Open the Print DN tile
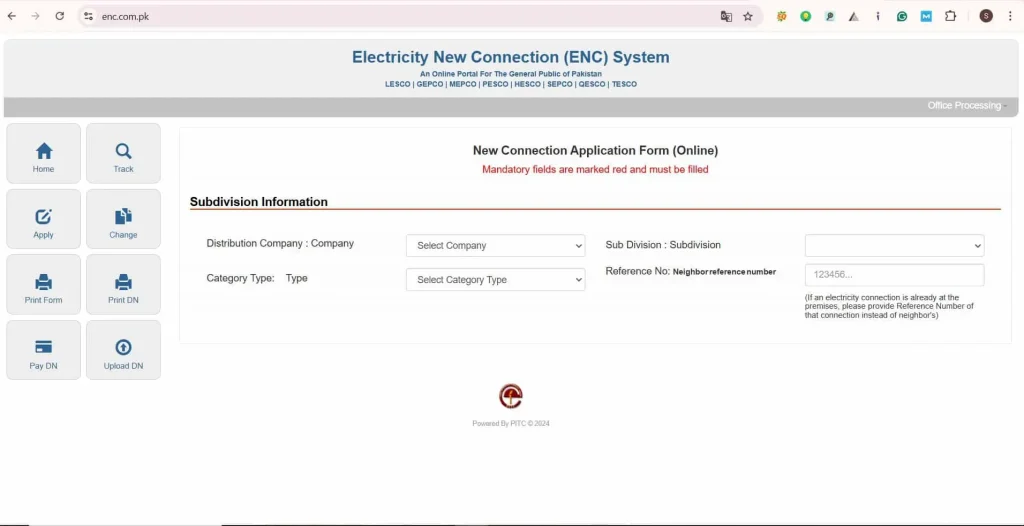The image size is (1024, 526). 123,285
